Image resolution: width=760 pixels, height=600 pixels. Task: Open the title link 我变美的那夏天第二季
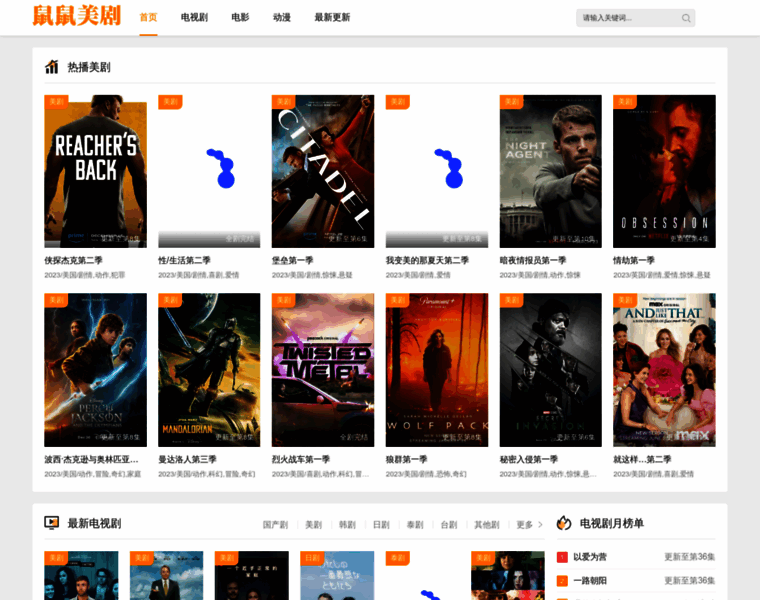pyautogui.click(x=427, y=261)
